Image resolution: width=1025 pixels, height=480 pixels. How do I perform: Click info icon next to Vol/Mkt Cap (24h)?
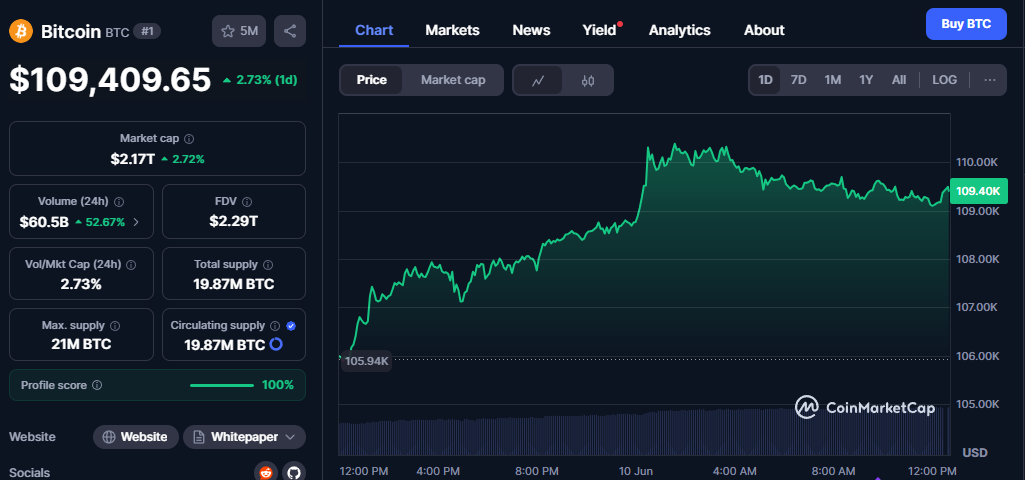tap(131, 265)
